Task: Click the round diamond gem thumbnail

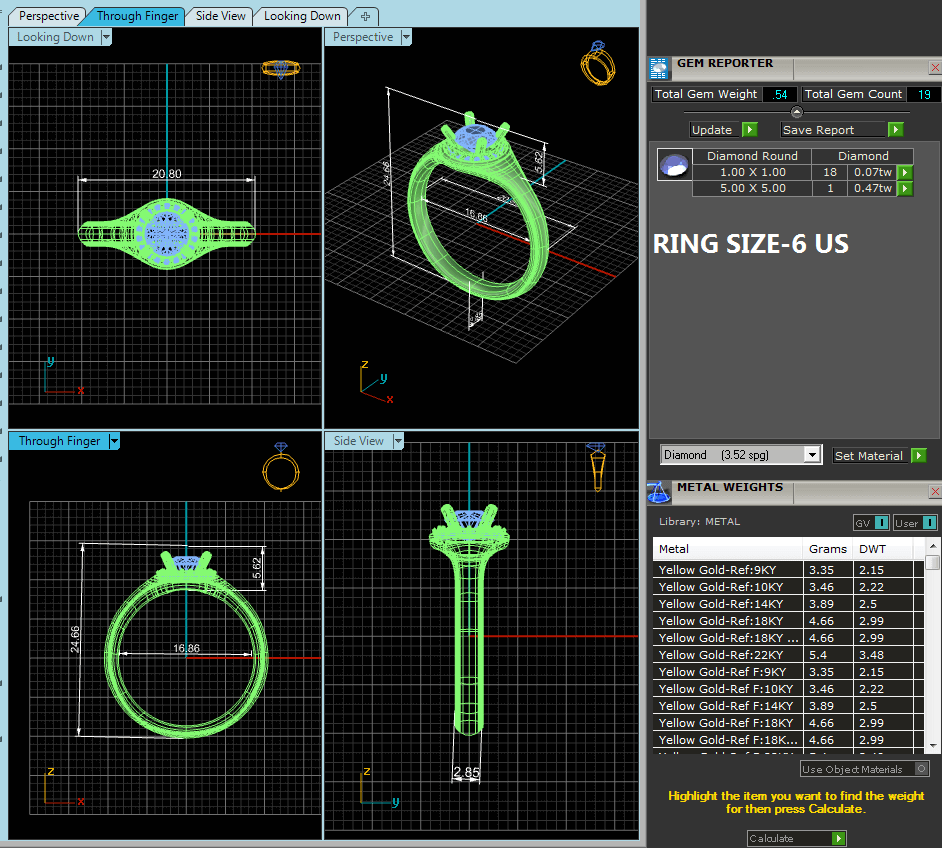Action: point(675,164)
